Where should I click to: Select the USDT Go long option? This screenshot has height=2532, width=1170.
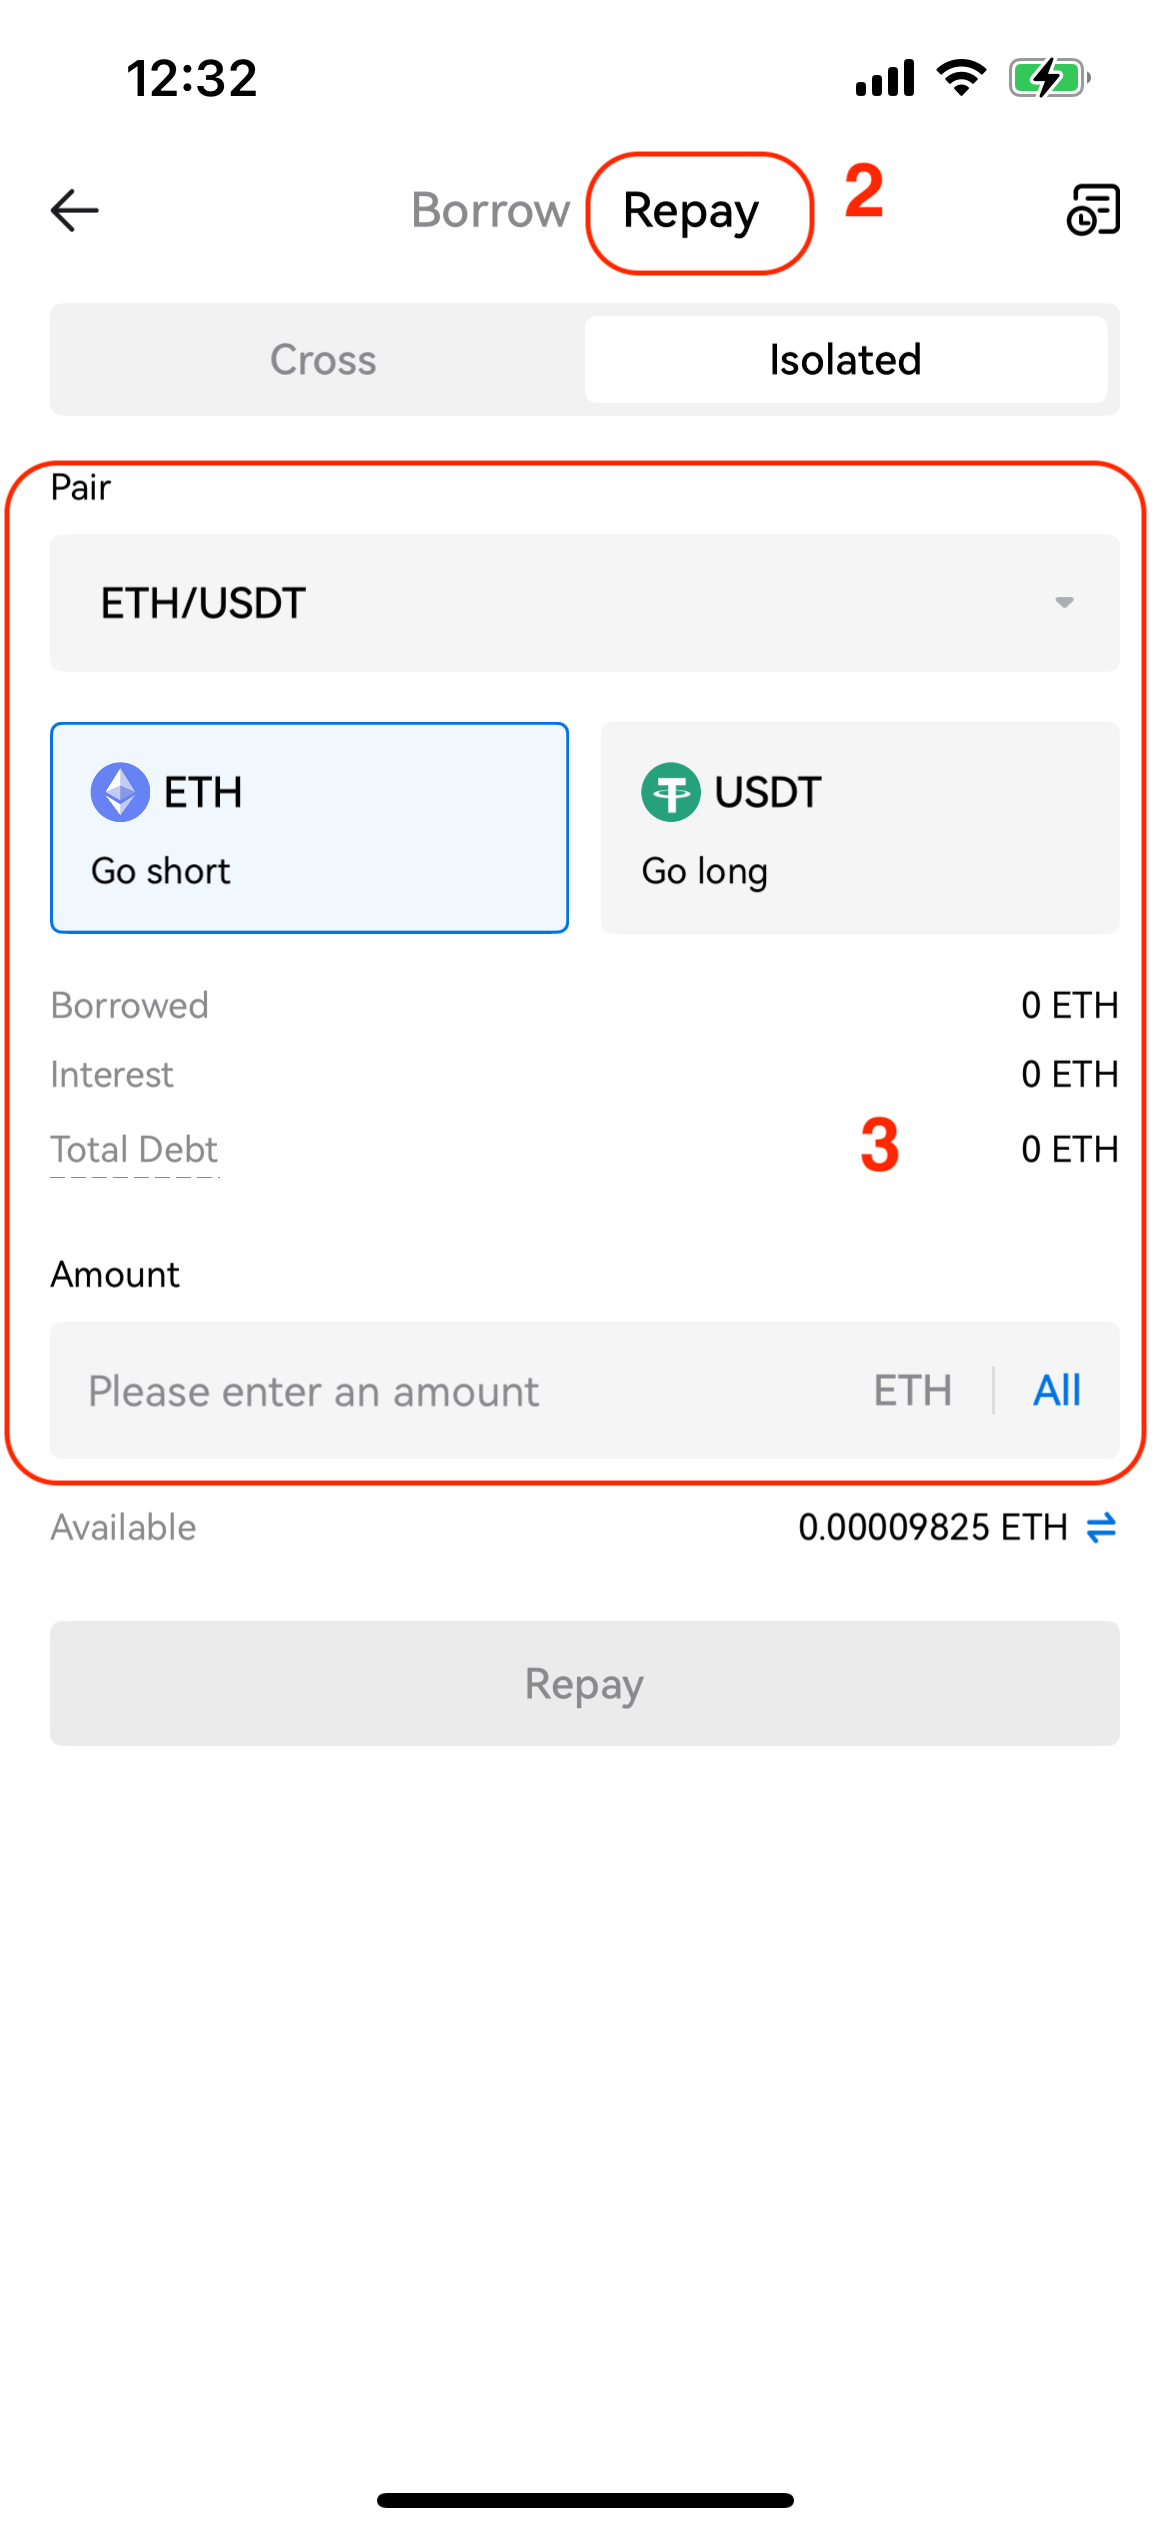(859, 828)
